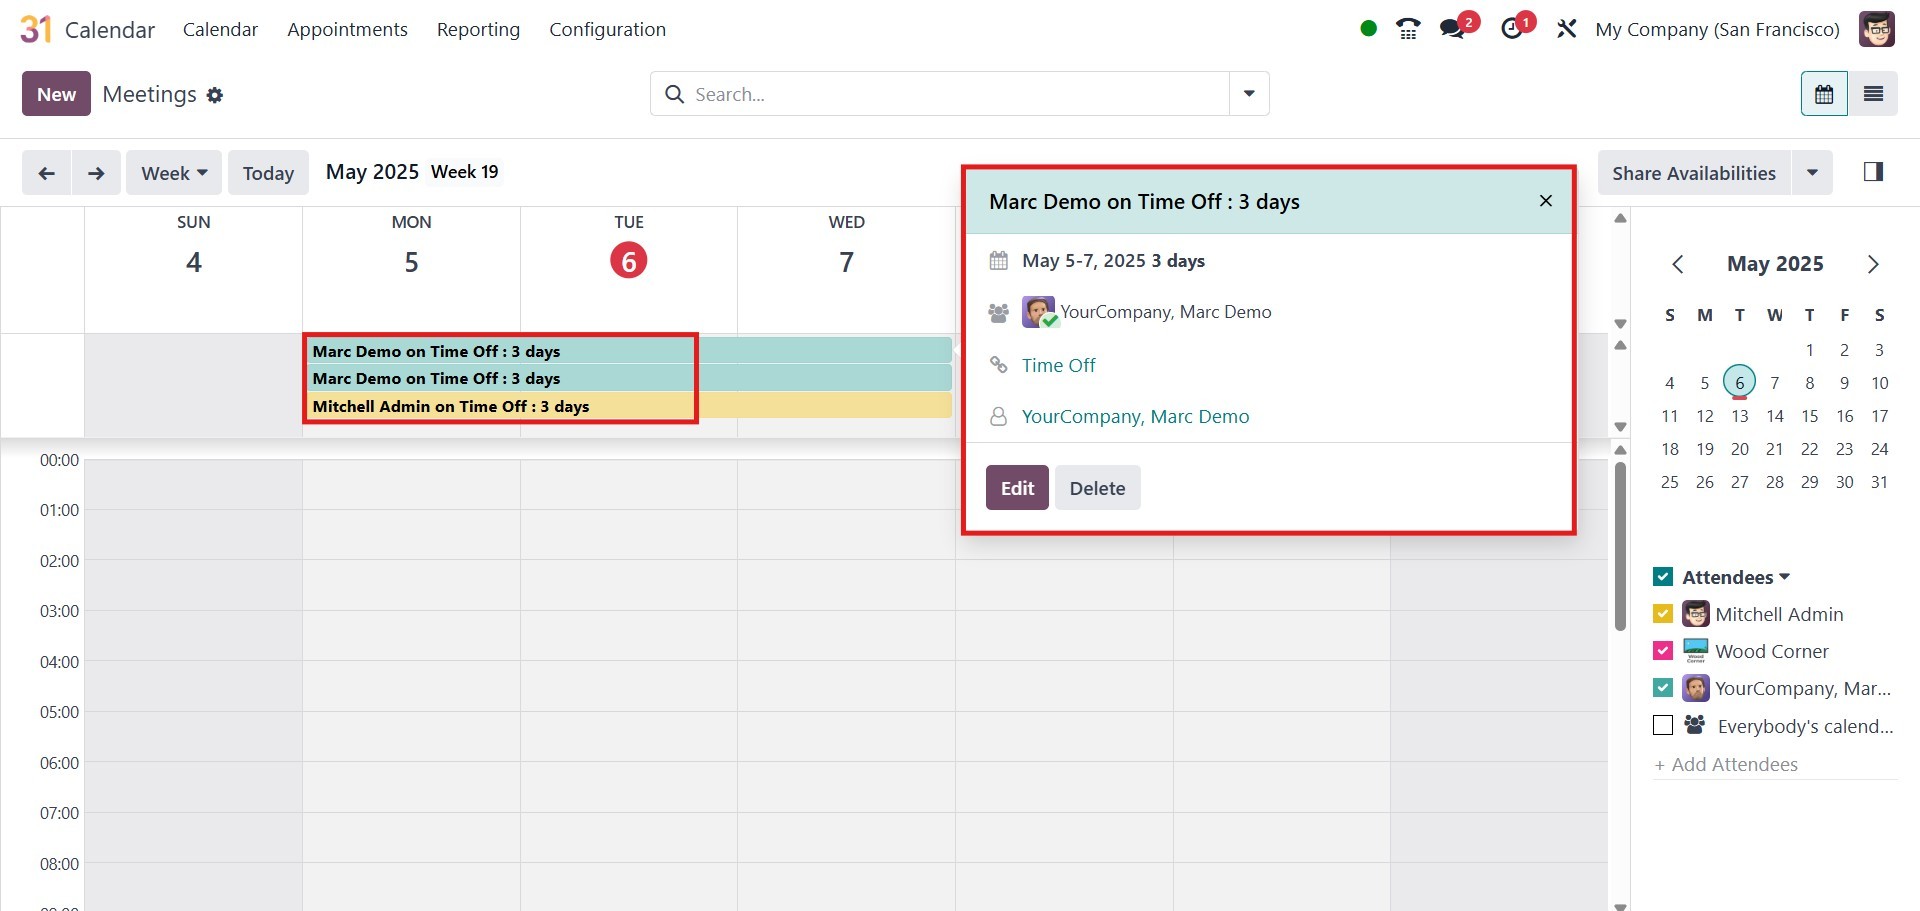Open the search options dropdown arrow
This screenshot has height=911, width=1920.
click(1249, 94)
